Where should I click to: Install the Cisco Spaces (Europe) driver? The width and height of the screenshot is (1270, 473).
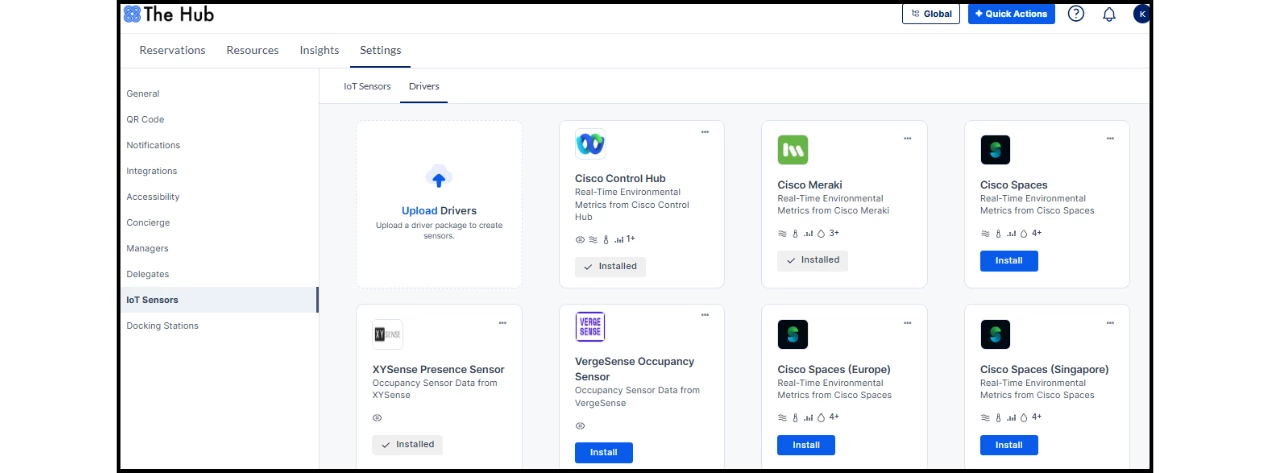point(806,445)
